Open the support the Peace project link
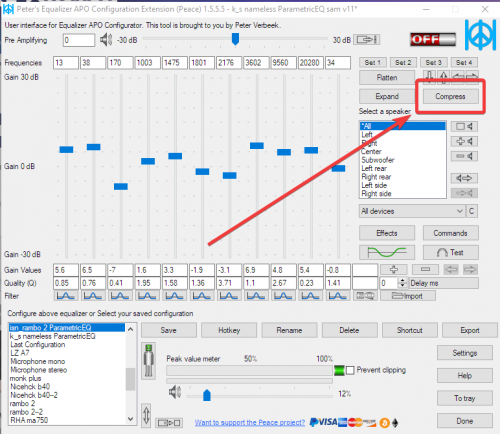Screen dimensions: 500x434 [x=250, y=422]
